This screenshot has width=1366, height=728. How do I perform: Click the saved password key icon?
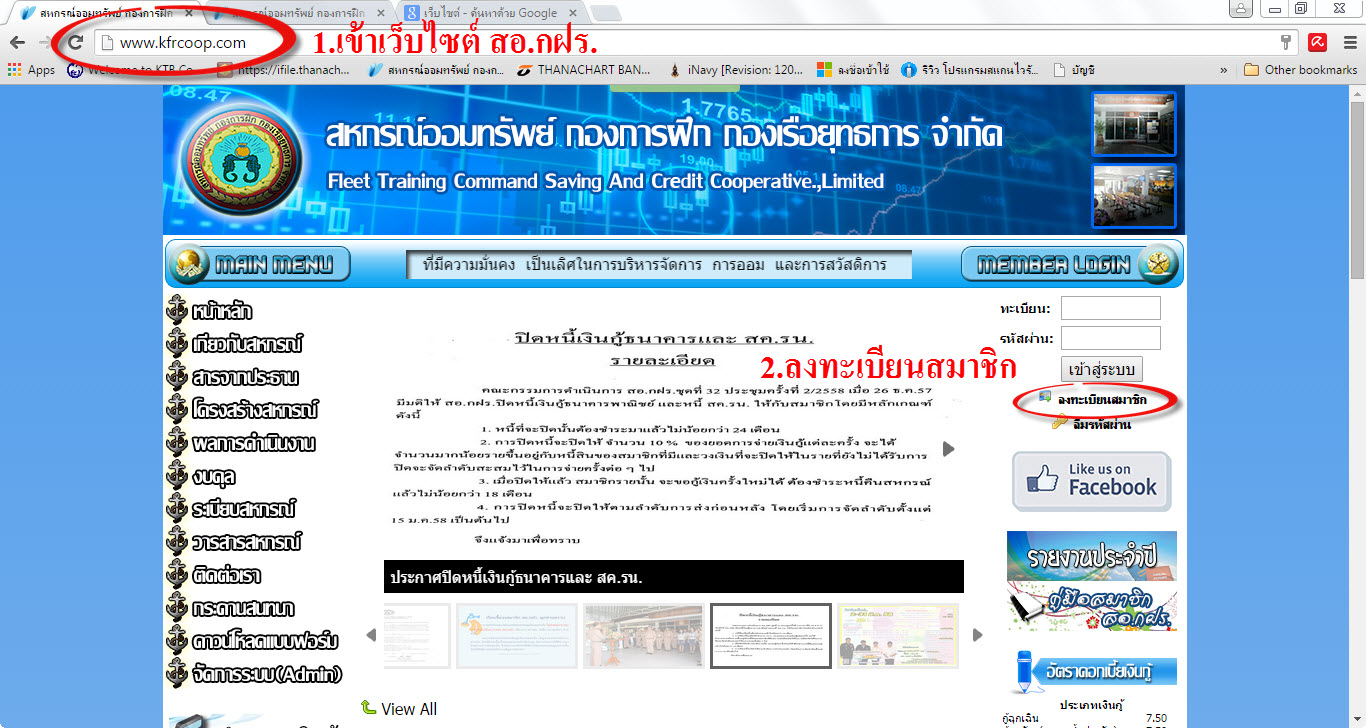[x=1286, y=43]
